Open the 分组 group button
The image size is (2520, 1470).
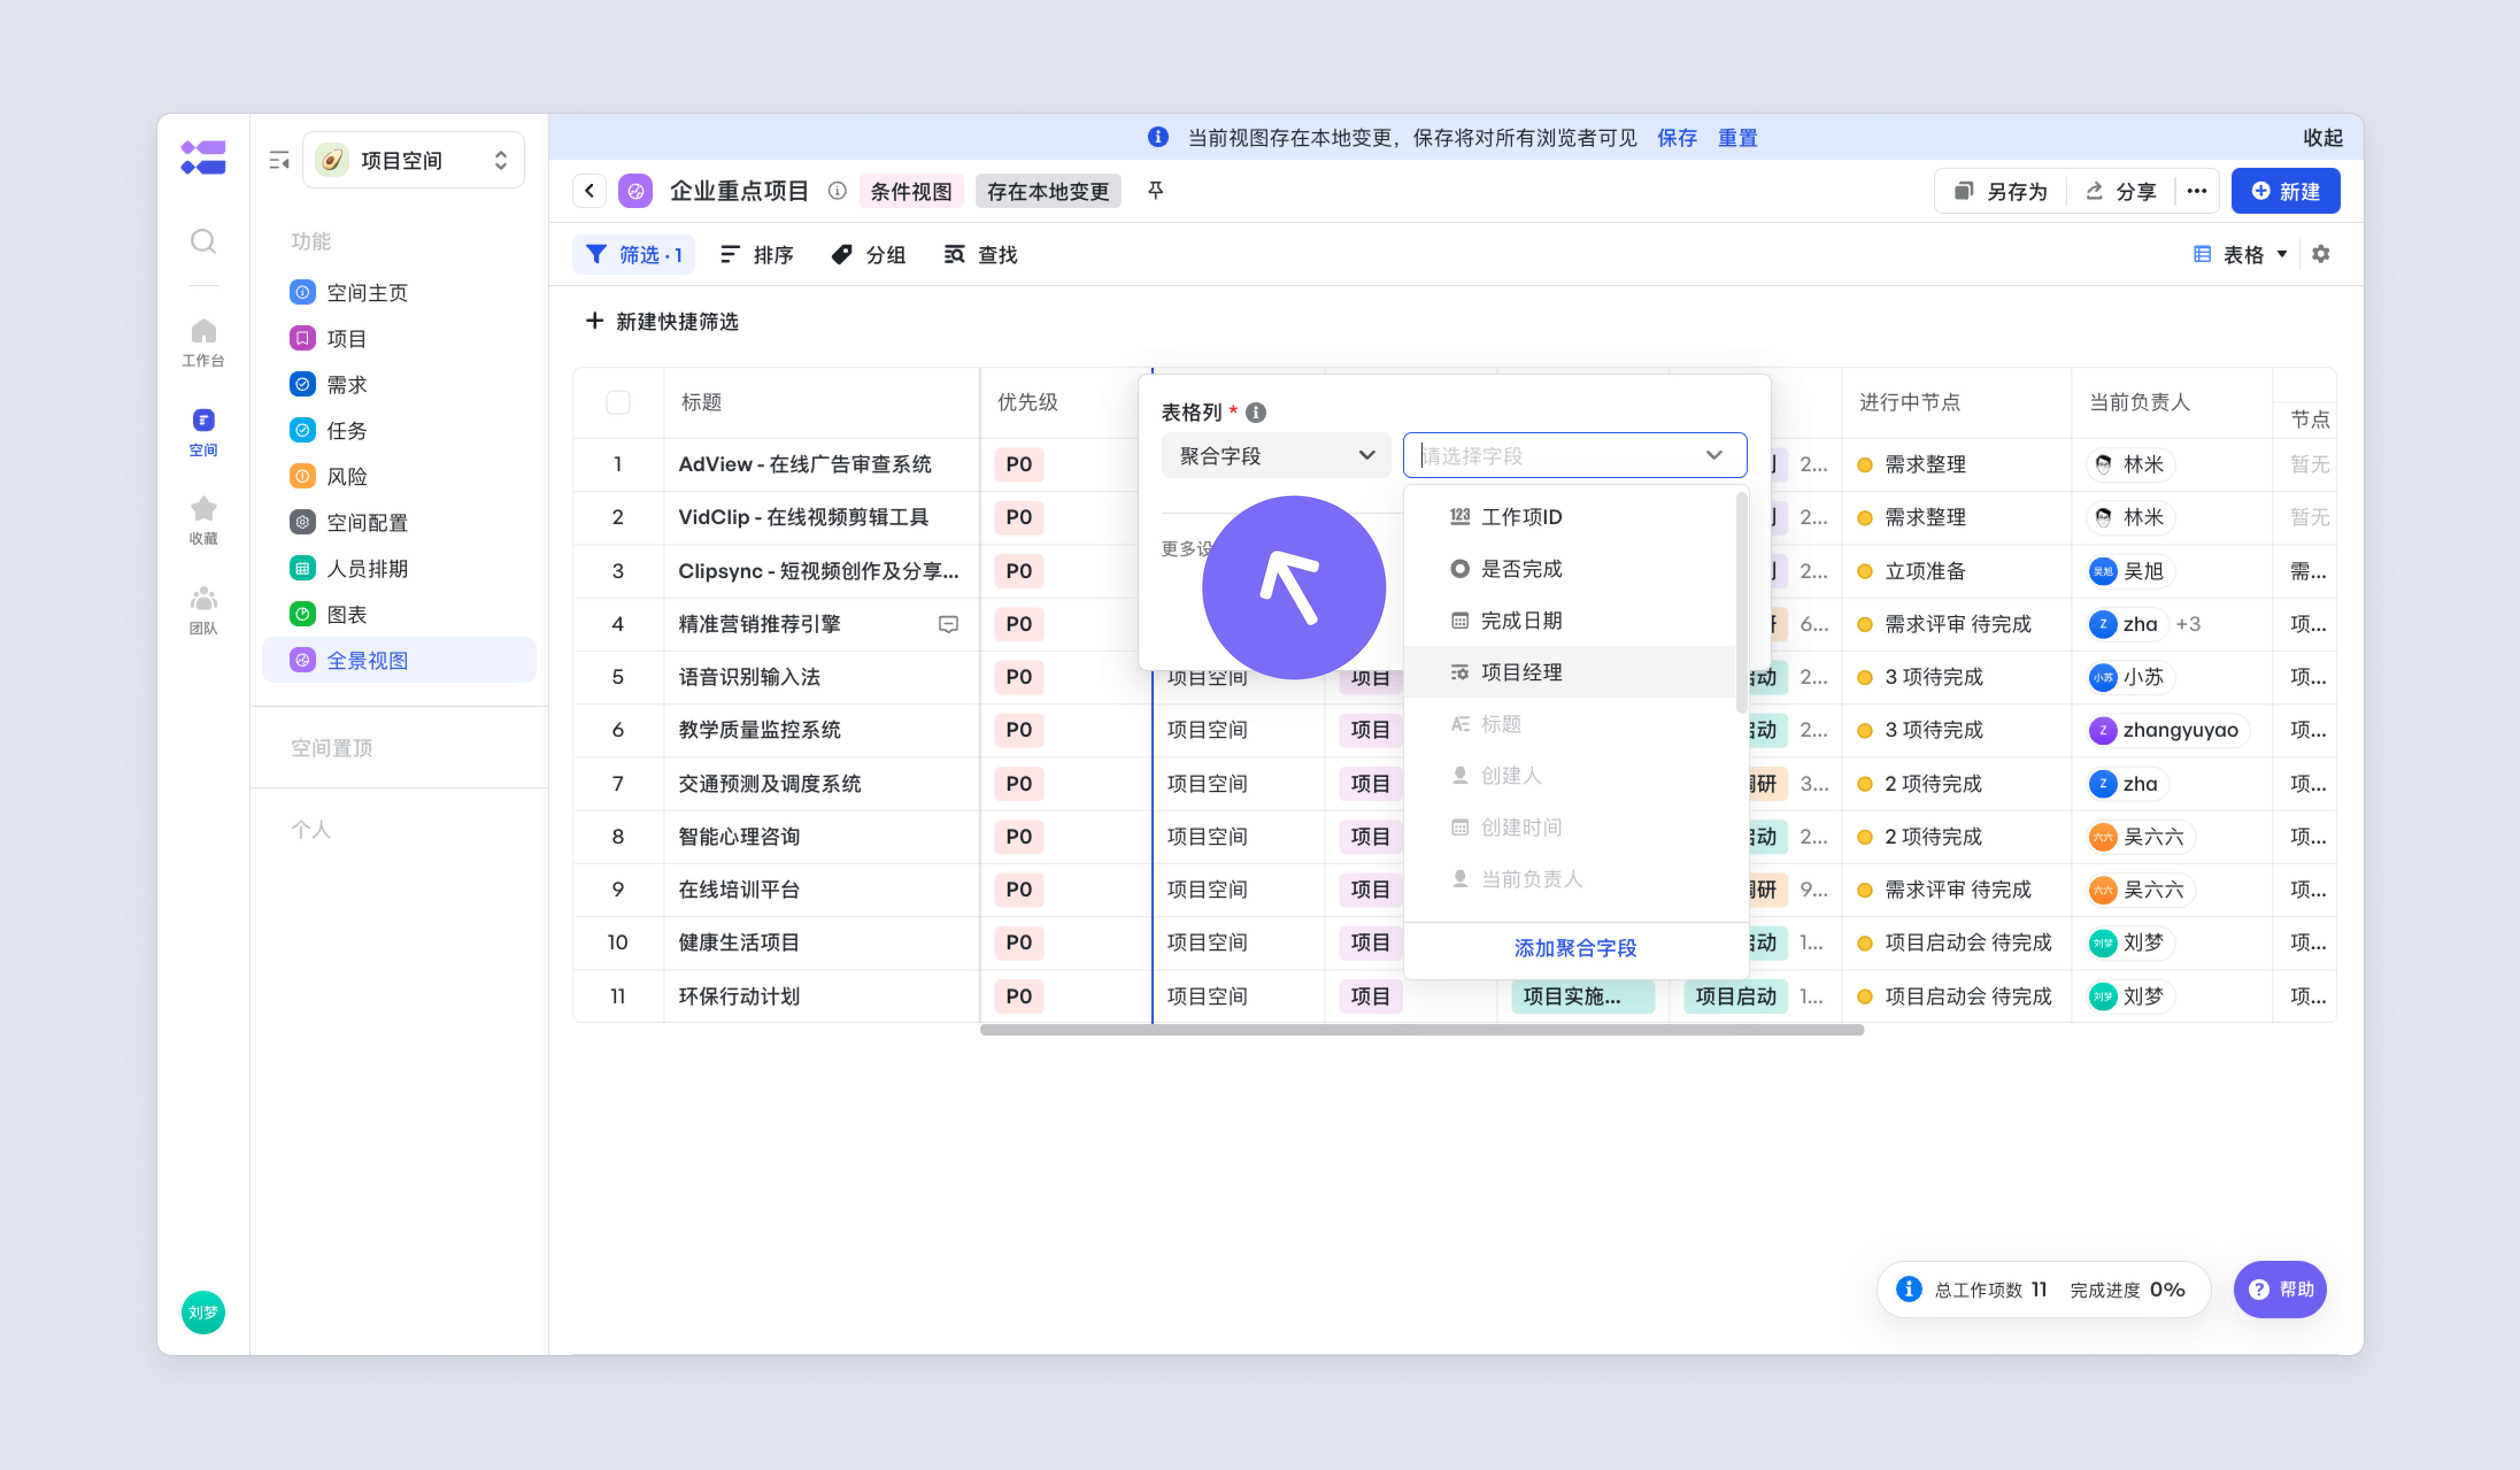[x=868, y=255]
